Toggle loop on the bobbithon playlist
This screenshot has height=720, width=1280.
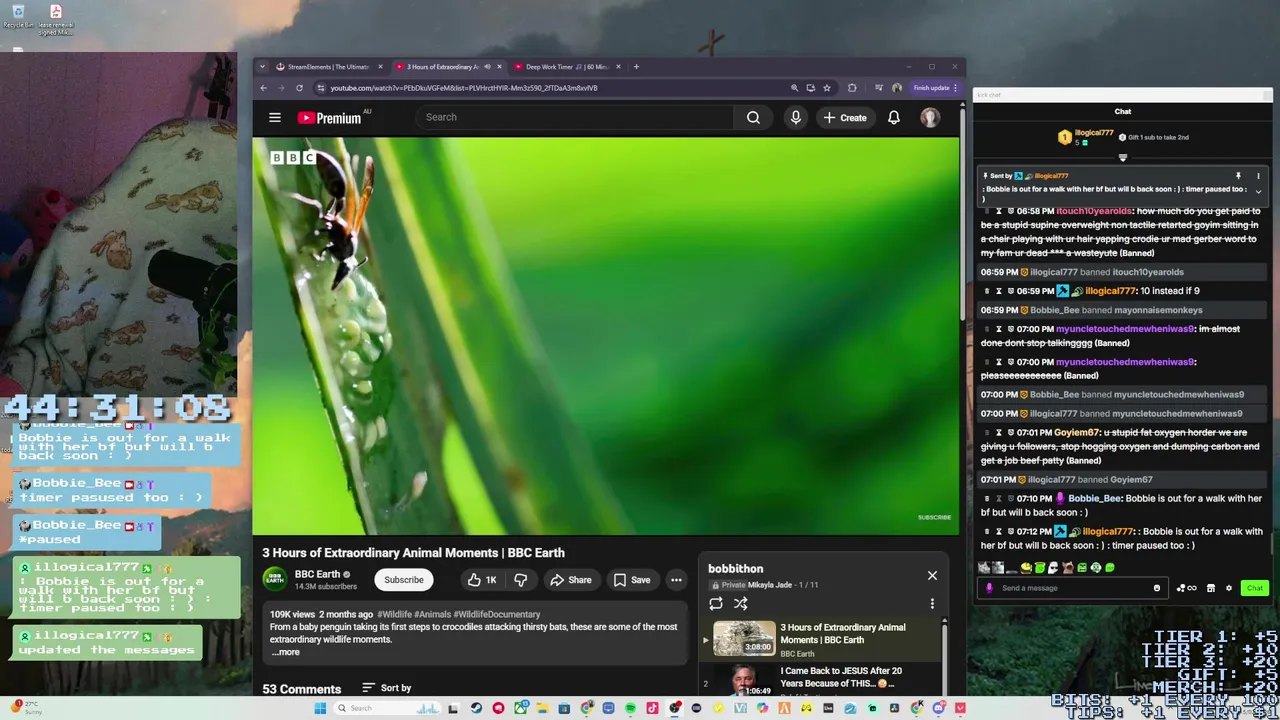tap(716, 603)
